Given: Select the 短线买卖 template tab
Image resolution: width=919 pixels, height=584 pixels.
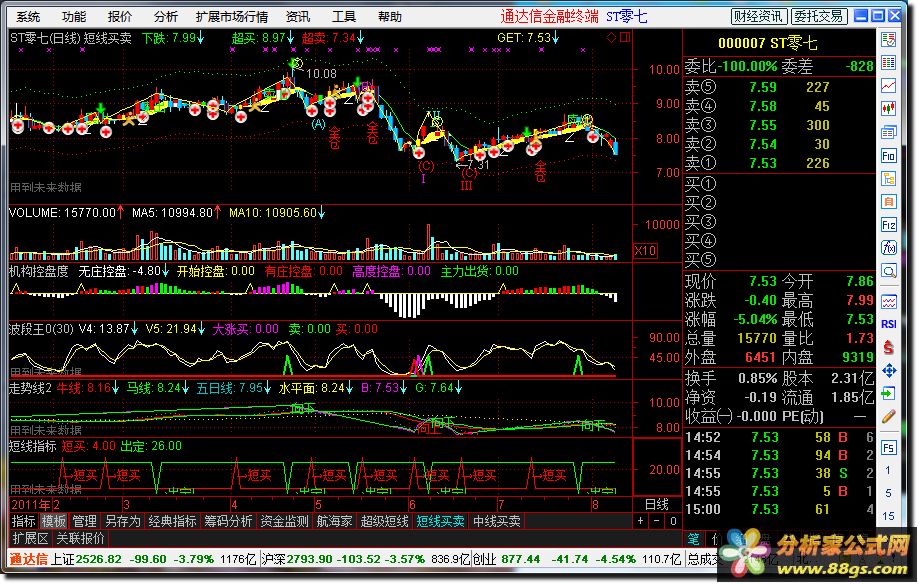Looking at the screenshot, I should click(440, 521).
